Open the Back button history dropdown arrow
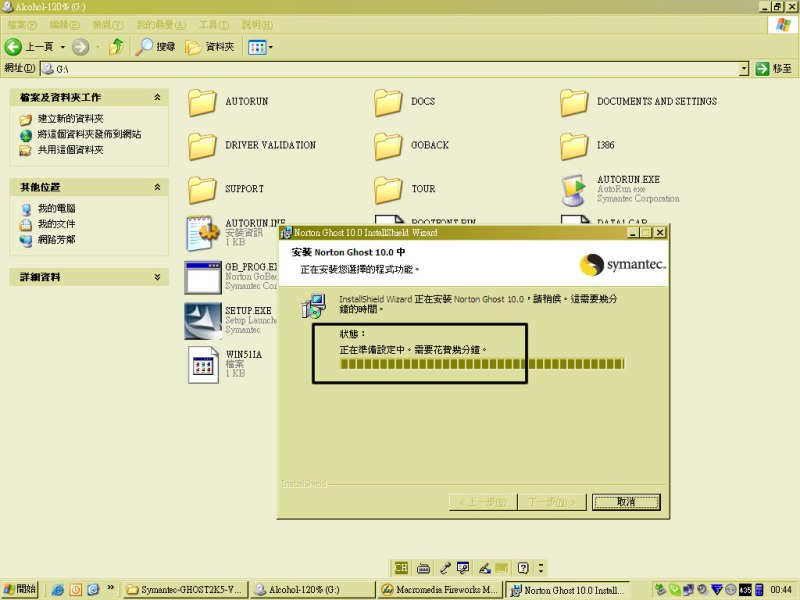Screen dimensions: 800x600 [63, 47]
